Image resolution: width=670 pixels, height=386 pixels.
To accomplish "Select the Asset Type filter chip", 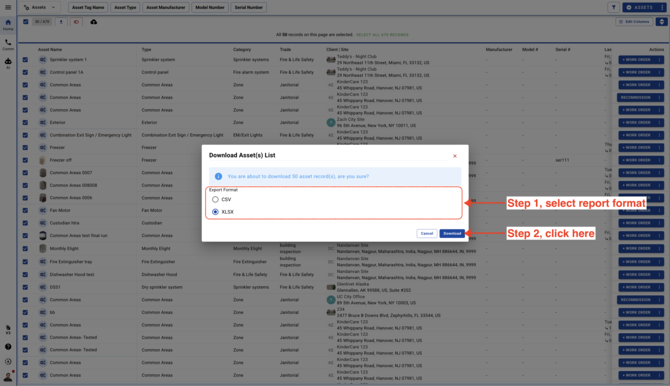I will pyautogui.click(x=125, y=7).
